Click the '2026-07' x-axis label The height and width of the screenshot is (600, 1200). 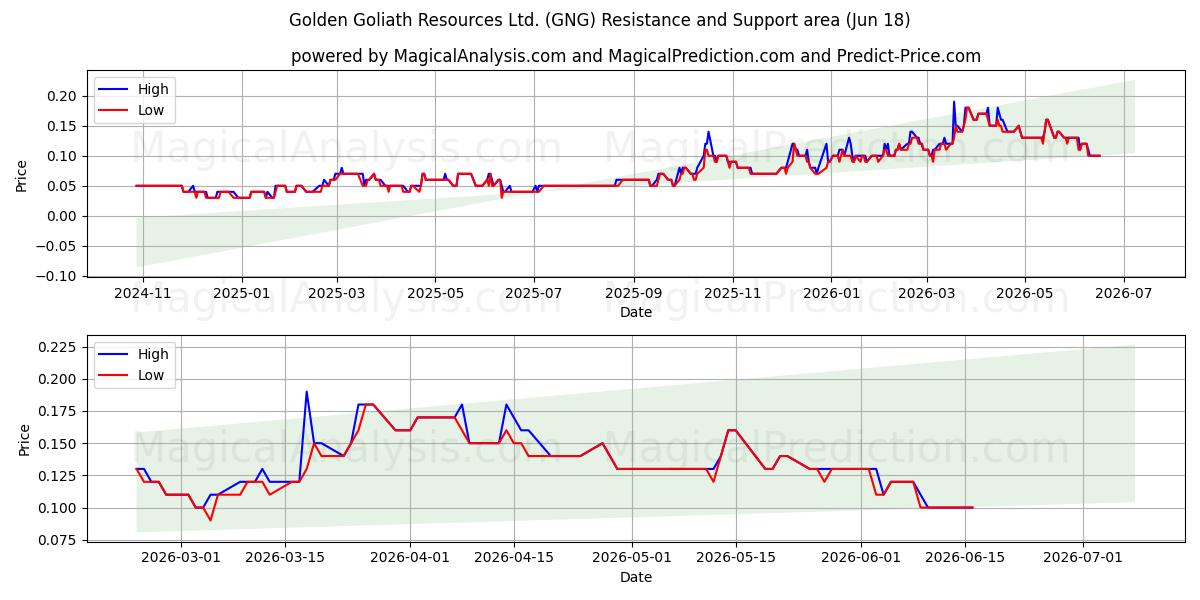(x=1122, y=293)
